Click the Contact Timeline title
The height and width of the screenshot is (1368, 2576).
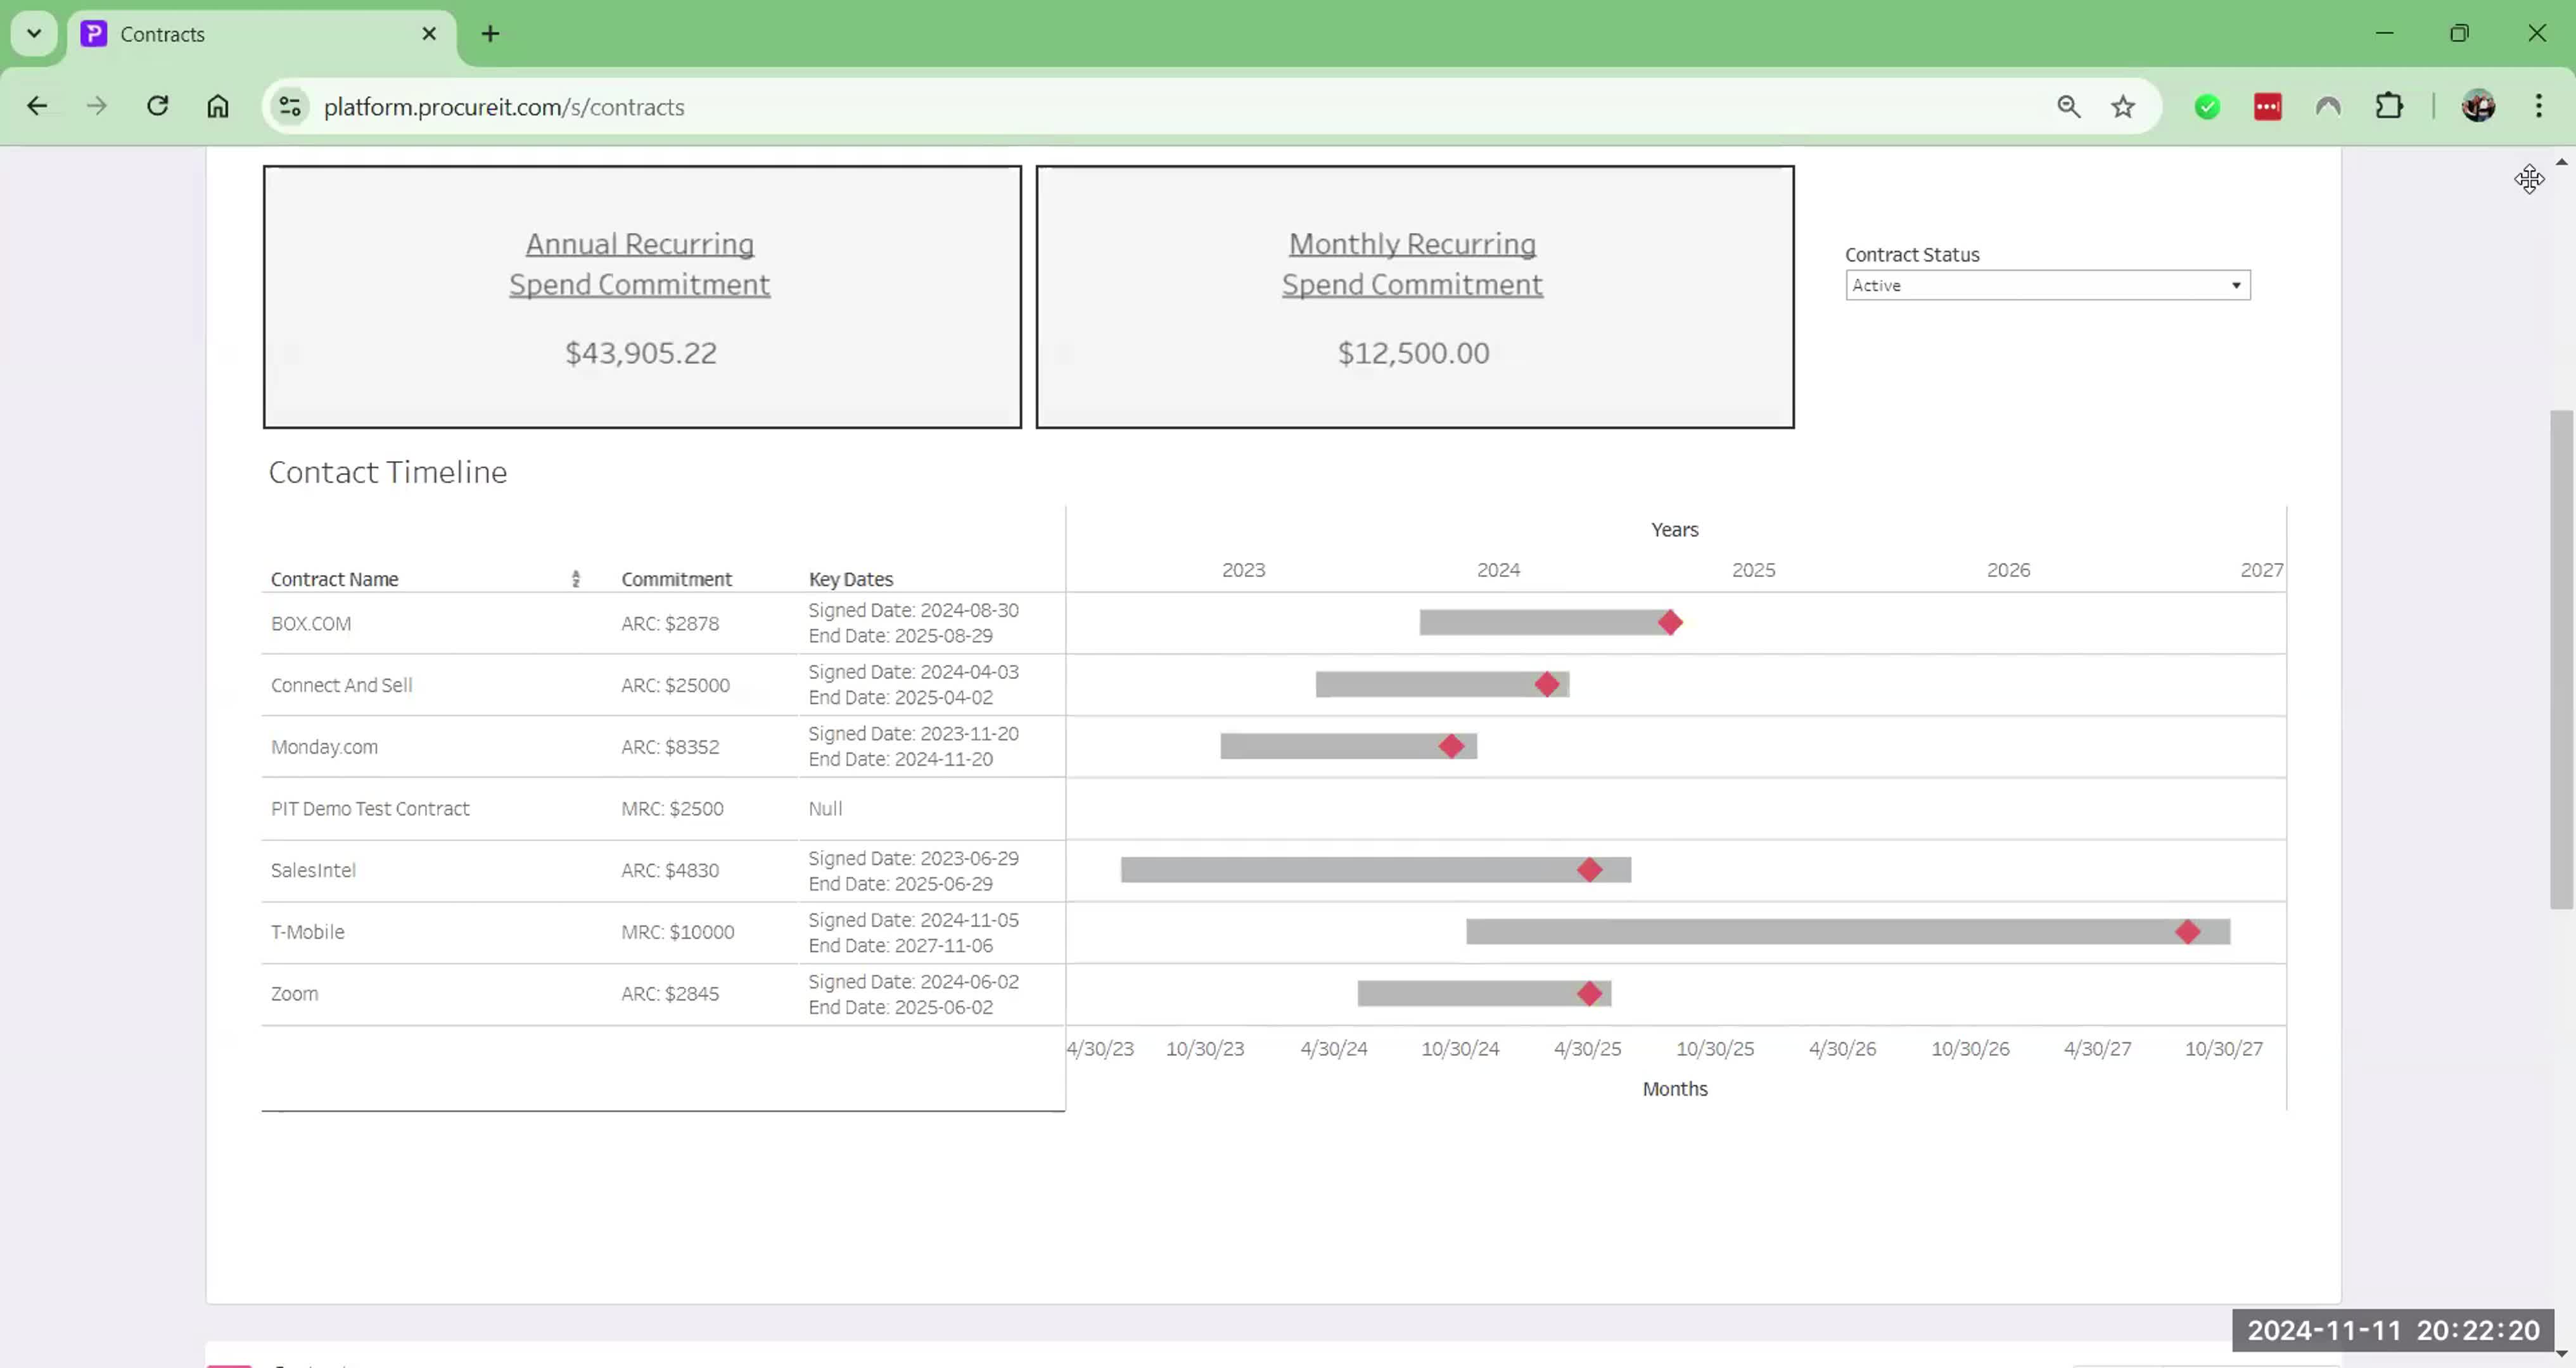click(388, 472)
